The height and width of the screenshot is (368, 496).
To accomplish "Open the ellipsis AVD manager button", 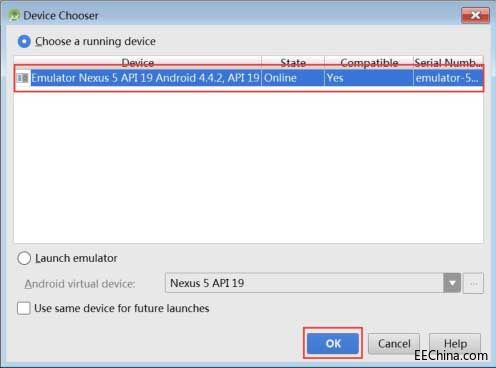I will point(473,283).
